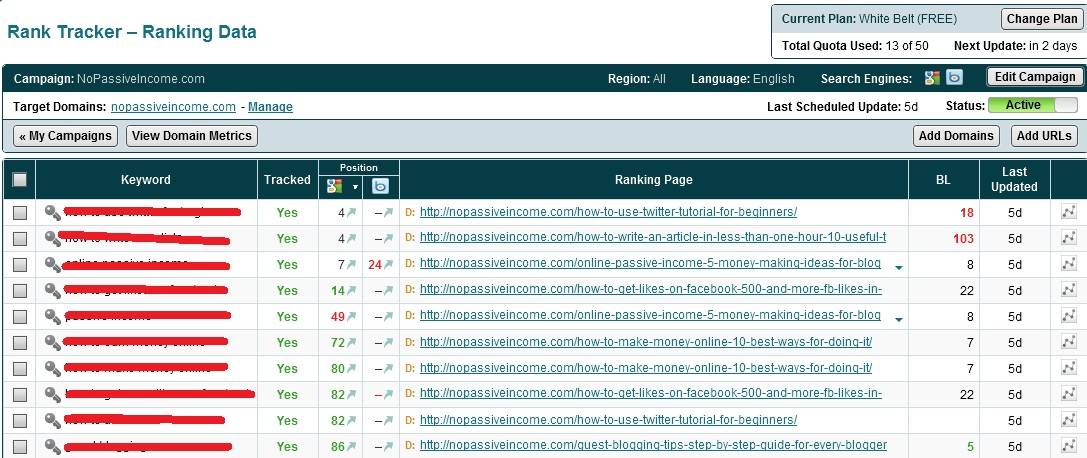
Task: Open how-to-make-money-online link in position 72 row
Action: point(646,342)
